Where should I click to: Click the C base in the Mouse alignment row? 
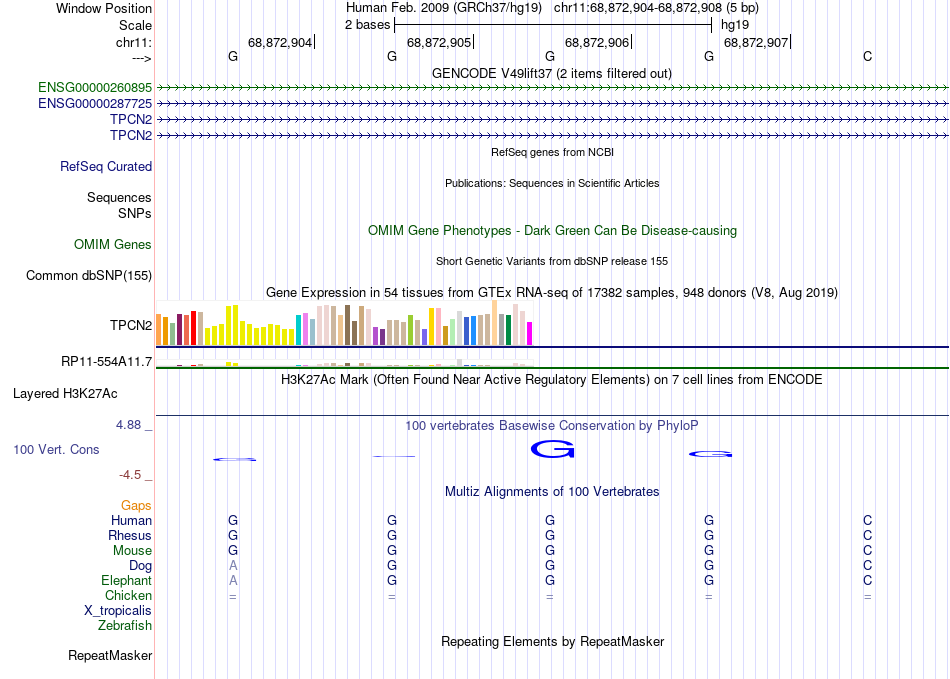[x=868, y=551]
